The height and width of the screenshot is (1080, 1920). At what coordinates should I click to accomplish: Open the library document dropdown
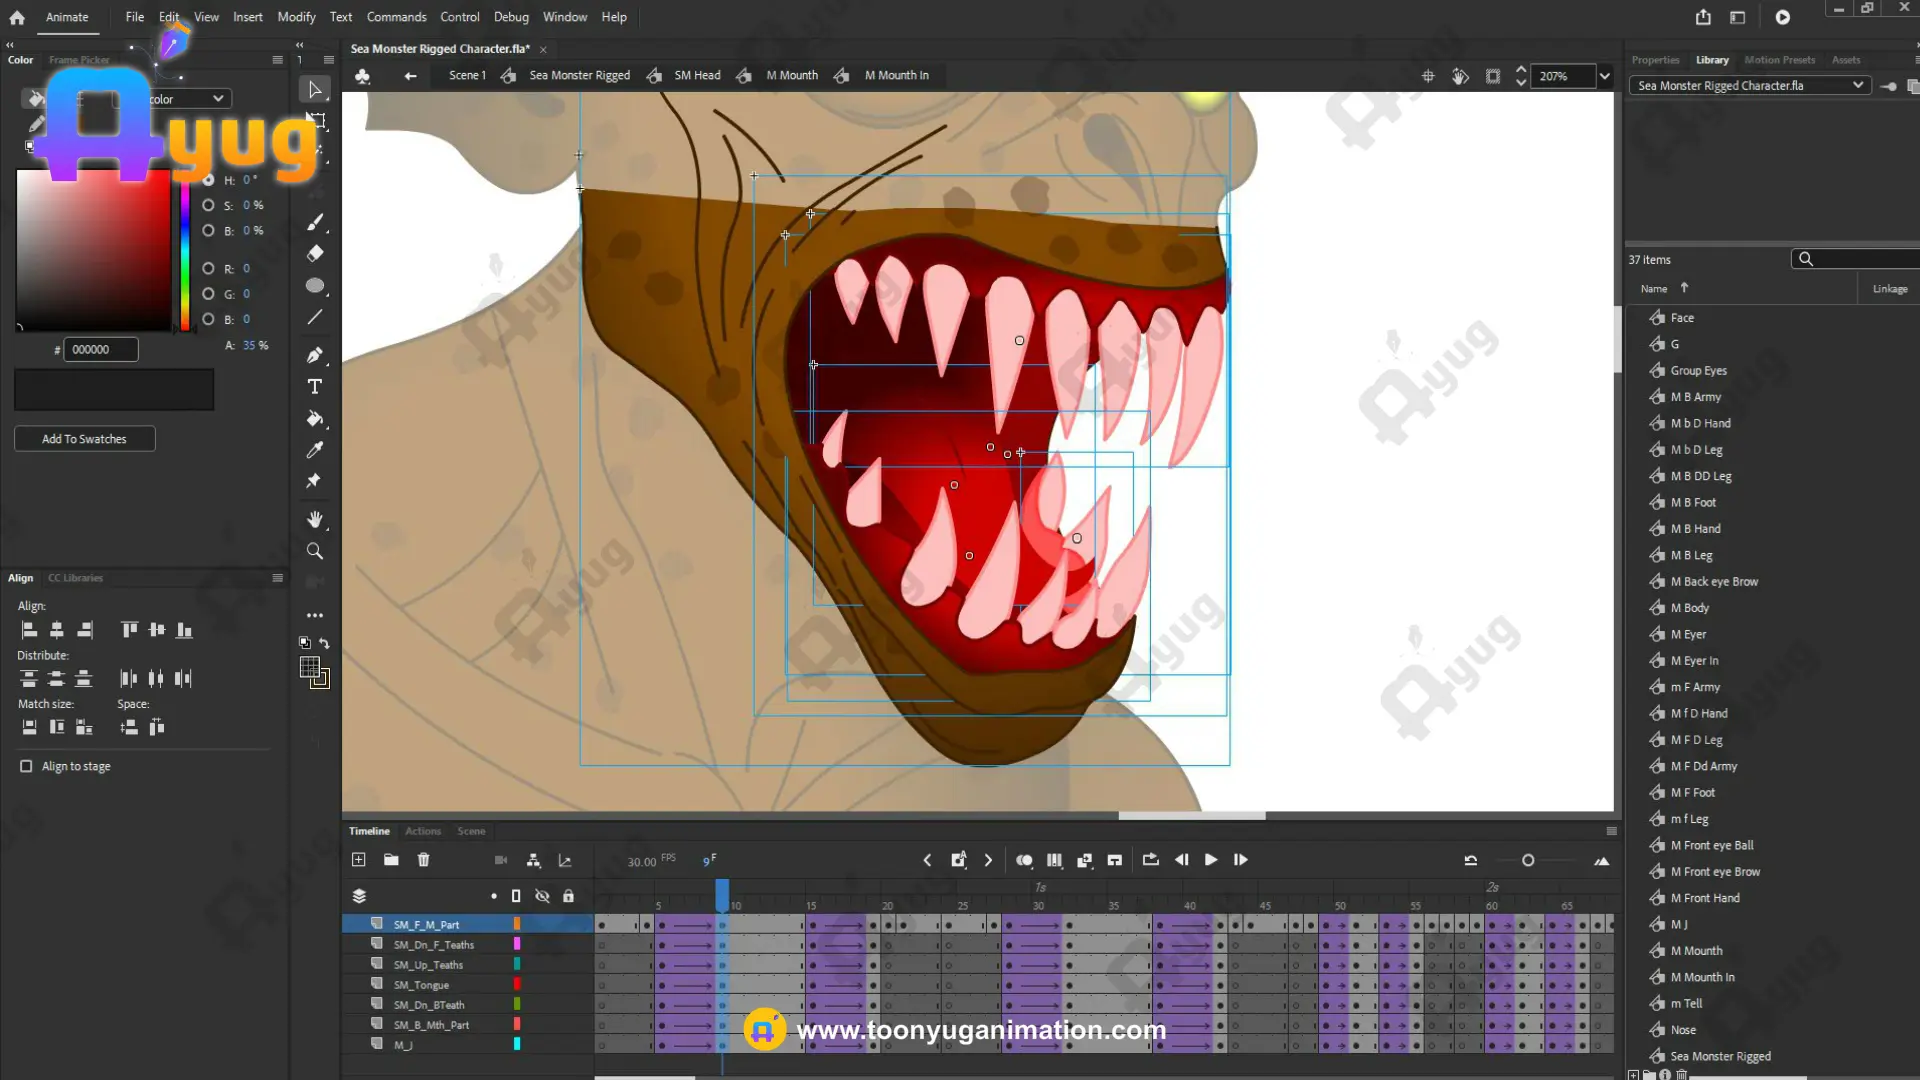1857,86
